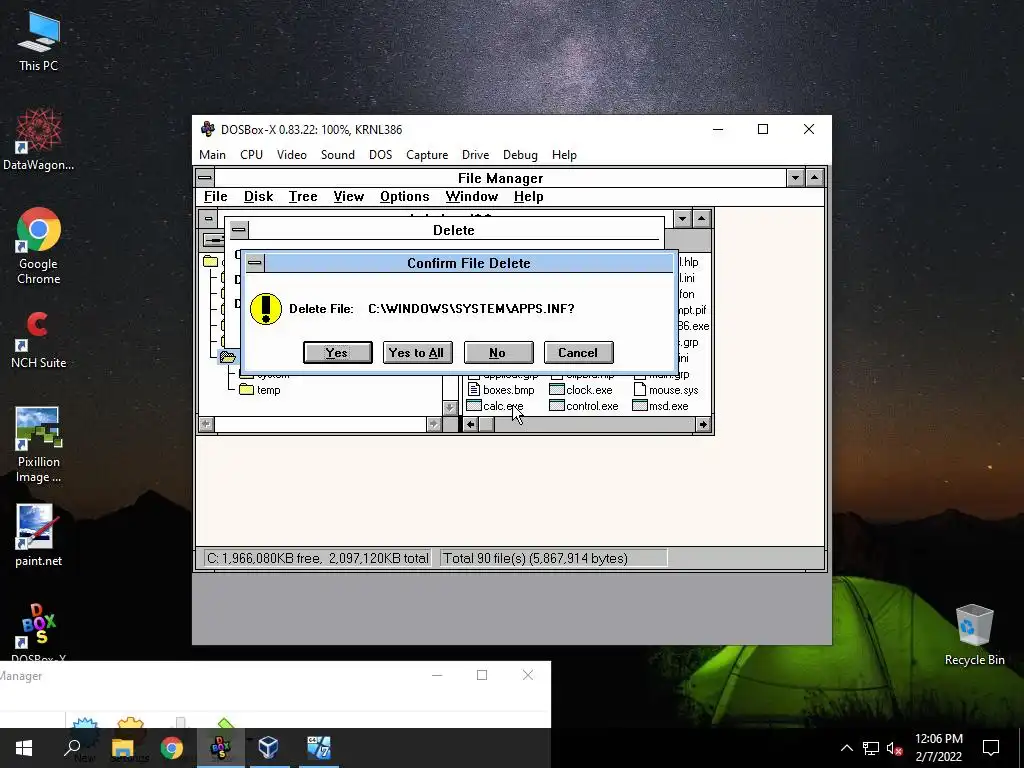The width and height of the screenshot is (1024, 768).
Task: Select clock.exe file
Action: click(x=581, y=390)
